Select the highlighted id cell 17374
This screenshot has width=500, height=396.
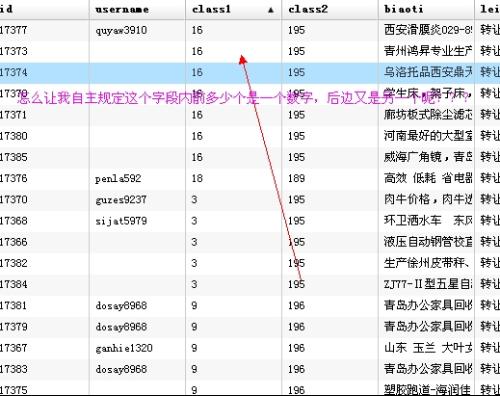pos(13,72)
